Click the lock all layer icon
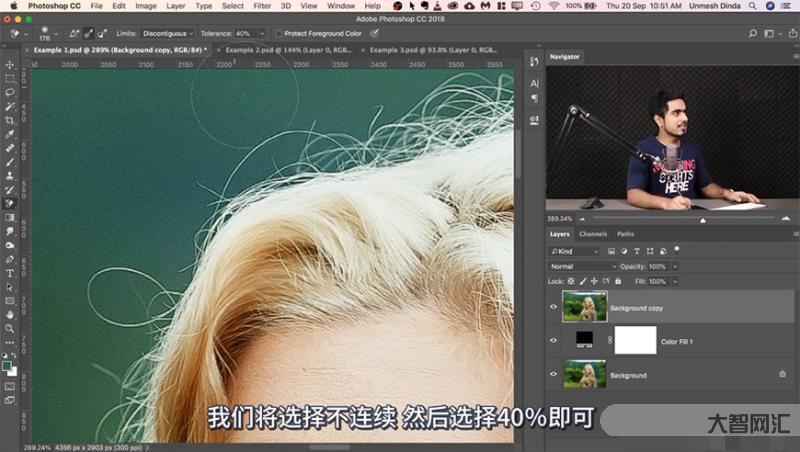This screenshot has height=452, width=800. 625,282
